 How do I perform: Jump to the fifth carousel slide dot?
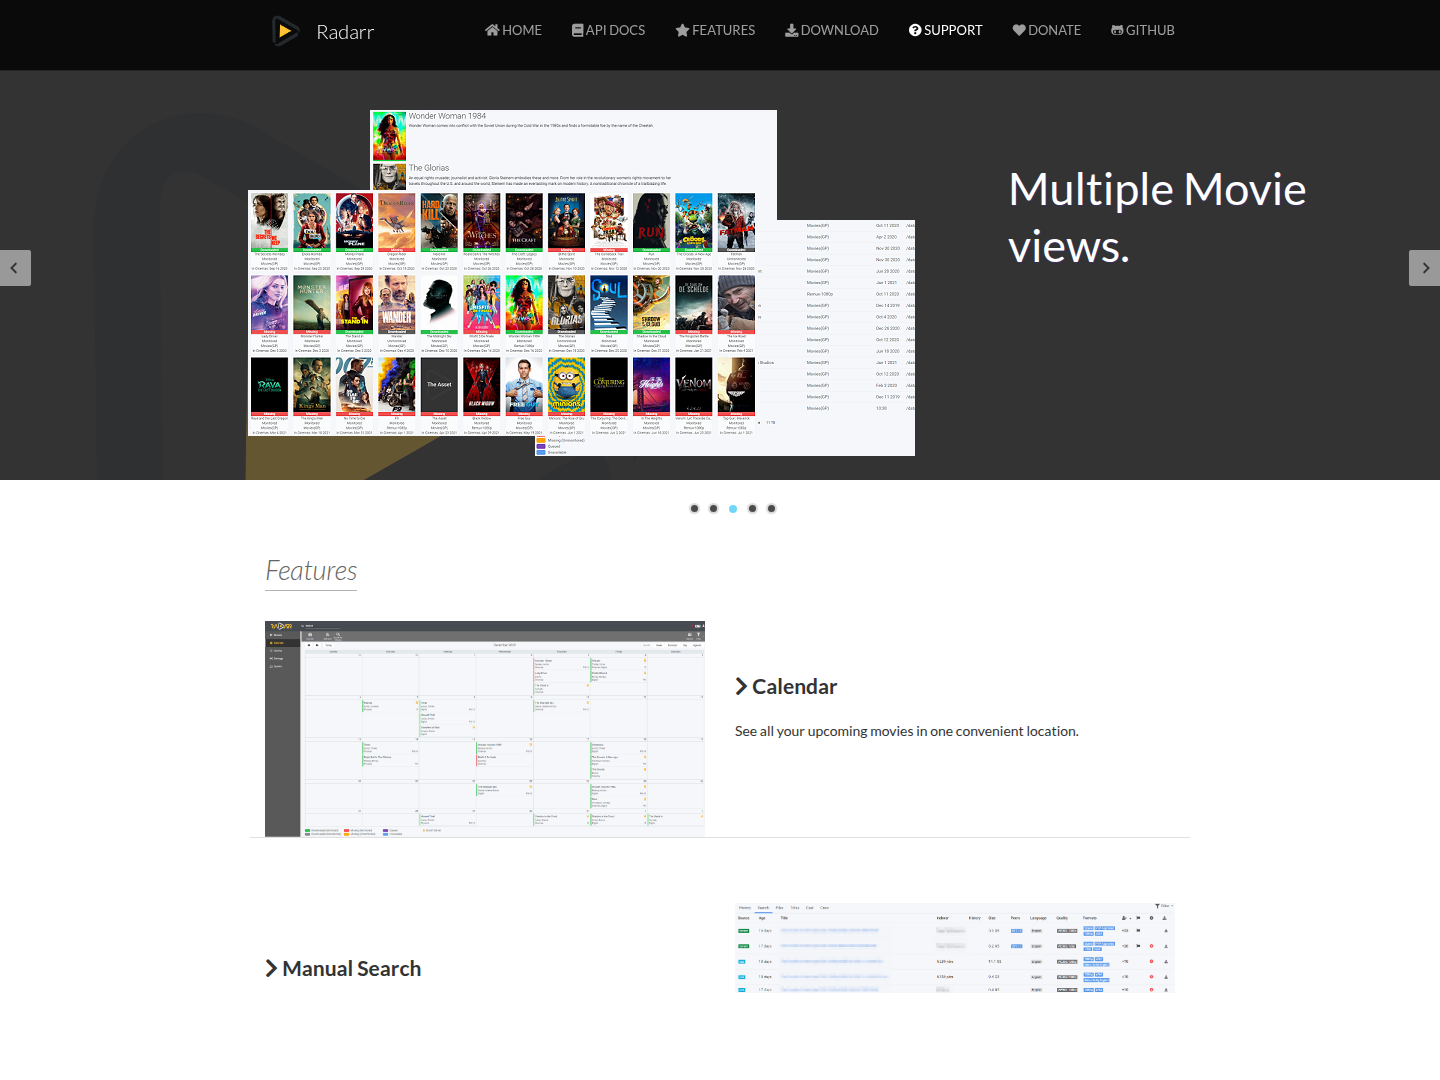771,508
